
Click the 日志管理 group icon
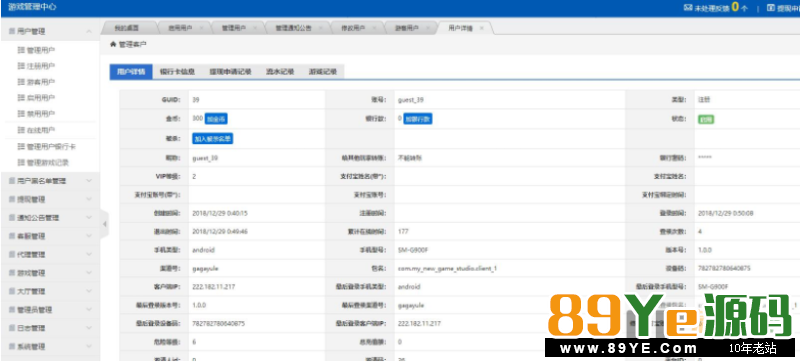coord(12,328)
